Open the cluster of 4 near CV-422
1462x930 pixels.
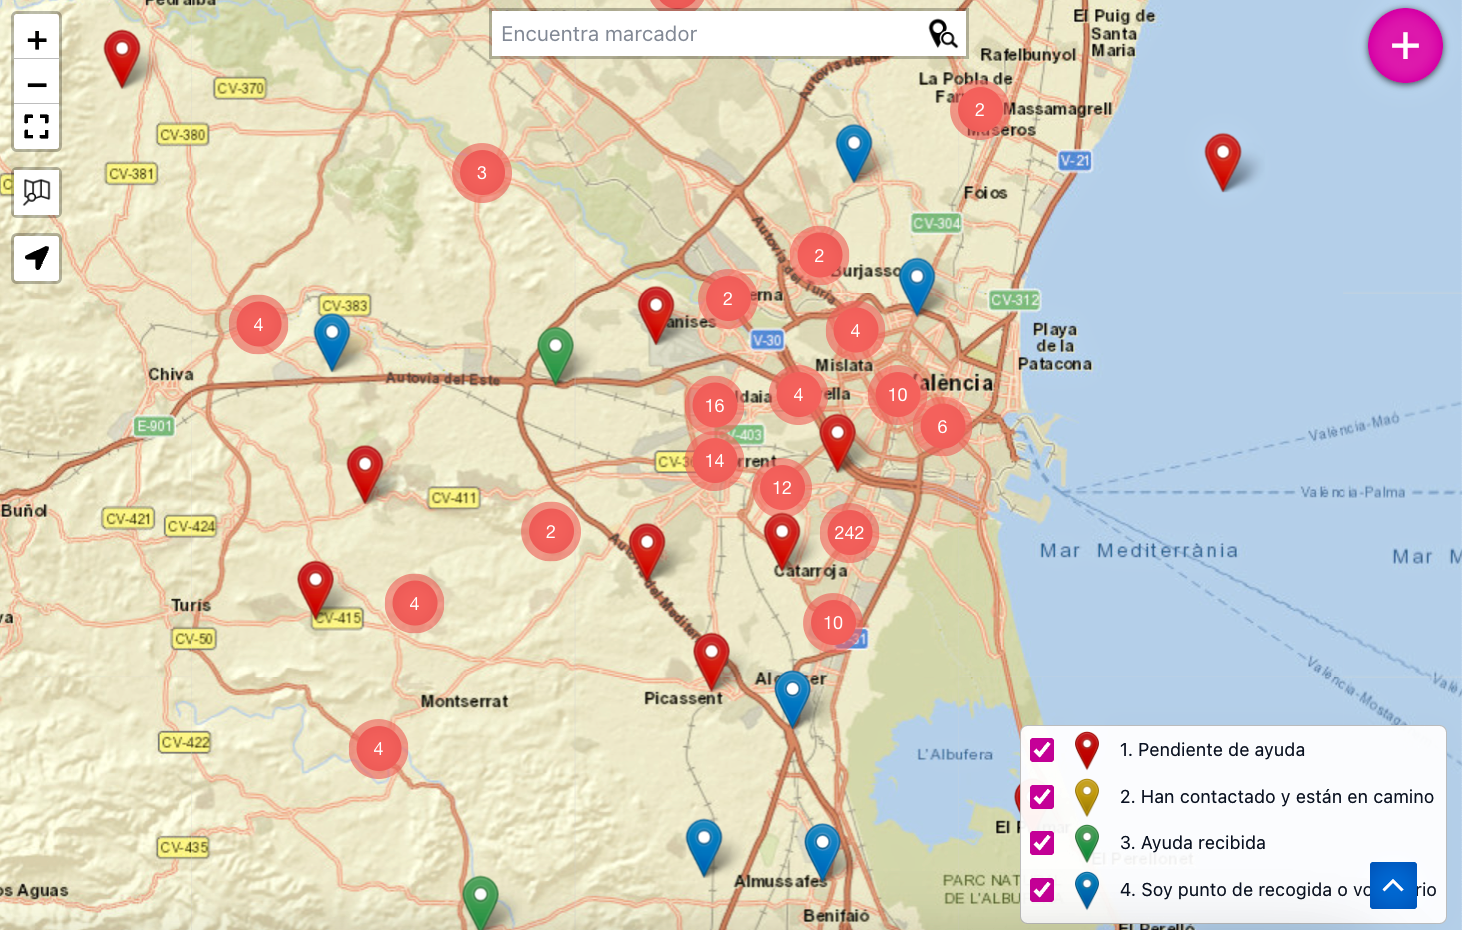coord(378,749)
